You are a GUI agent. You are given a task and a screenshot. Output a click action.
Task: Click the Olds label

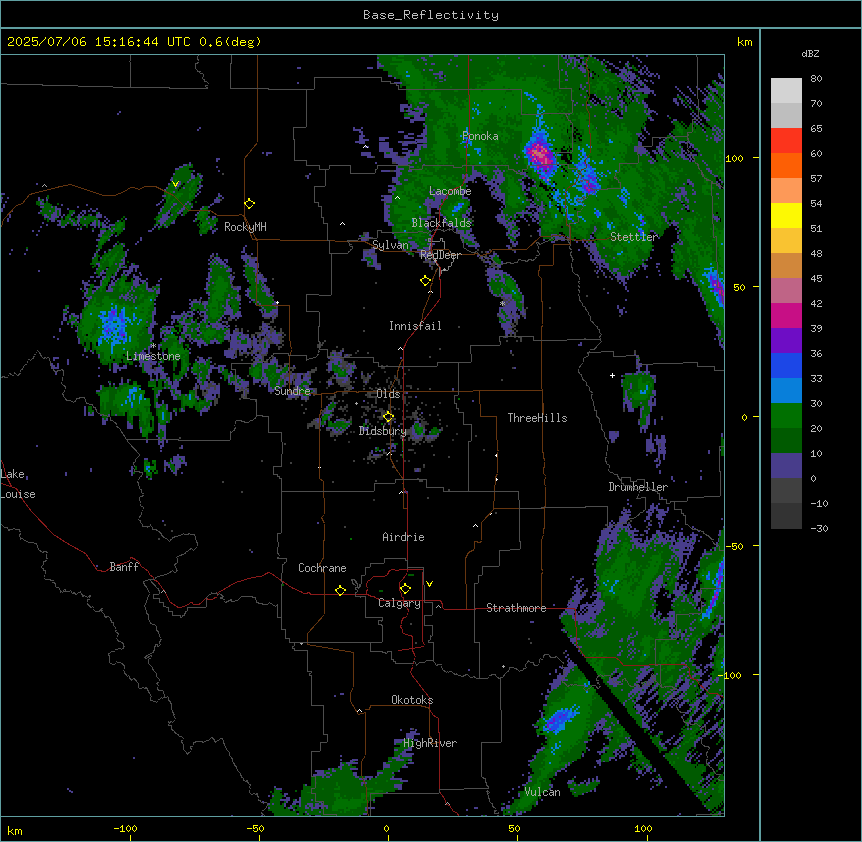point(388,394)
